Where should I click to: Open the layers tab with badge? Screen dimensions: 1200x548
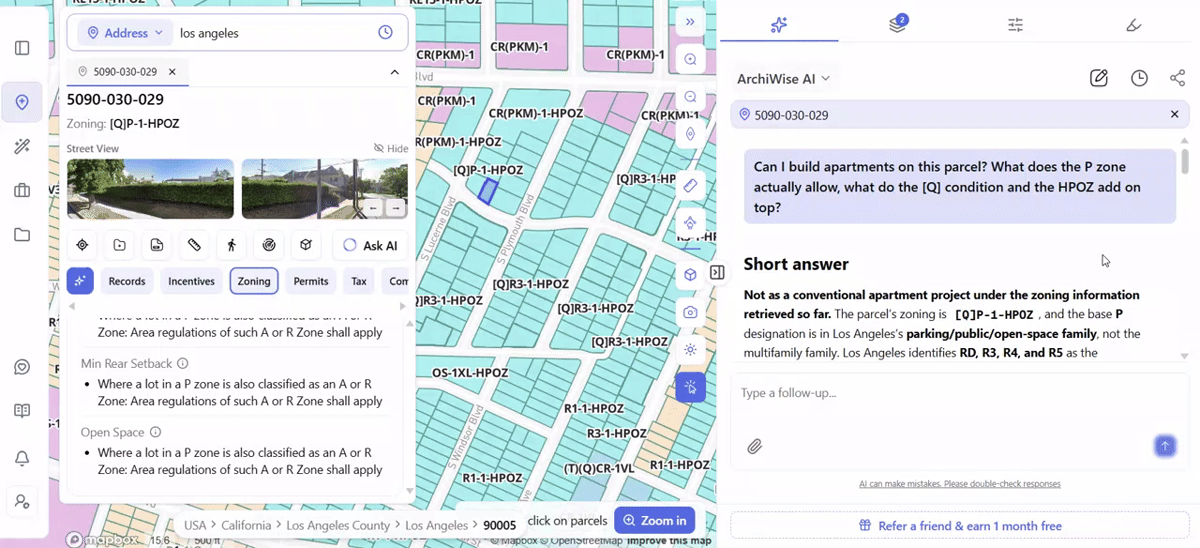click(x=898, y=24)
